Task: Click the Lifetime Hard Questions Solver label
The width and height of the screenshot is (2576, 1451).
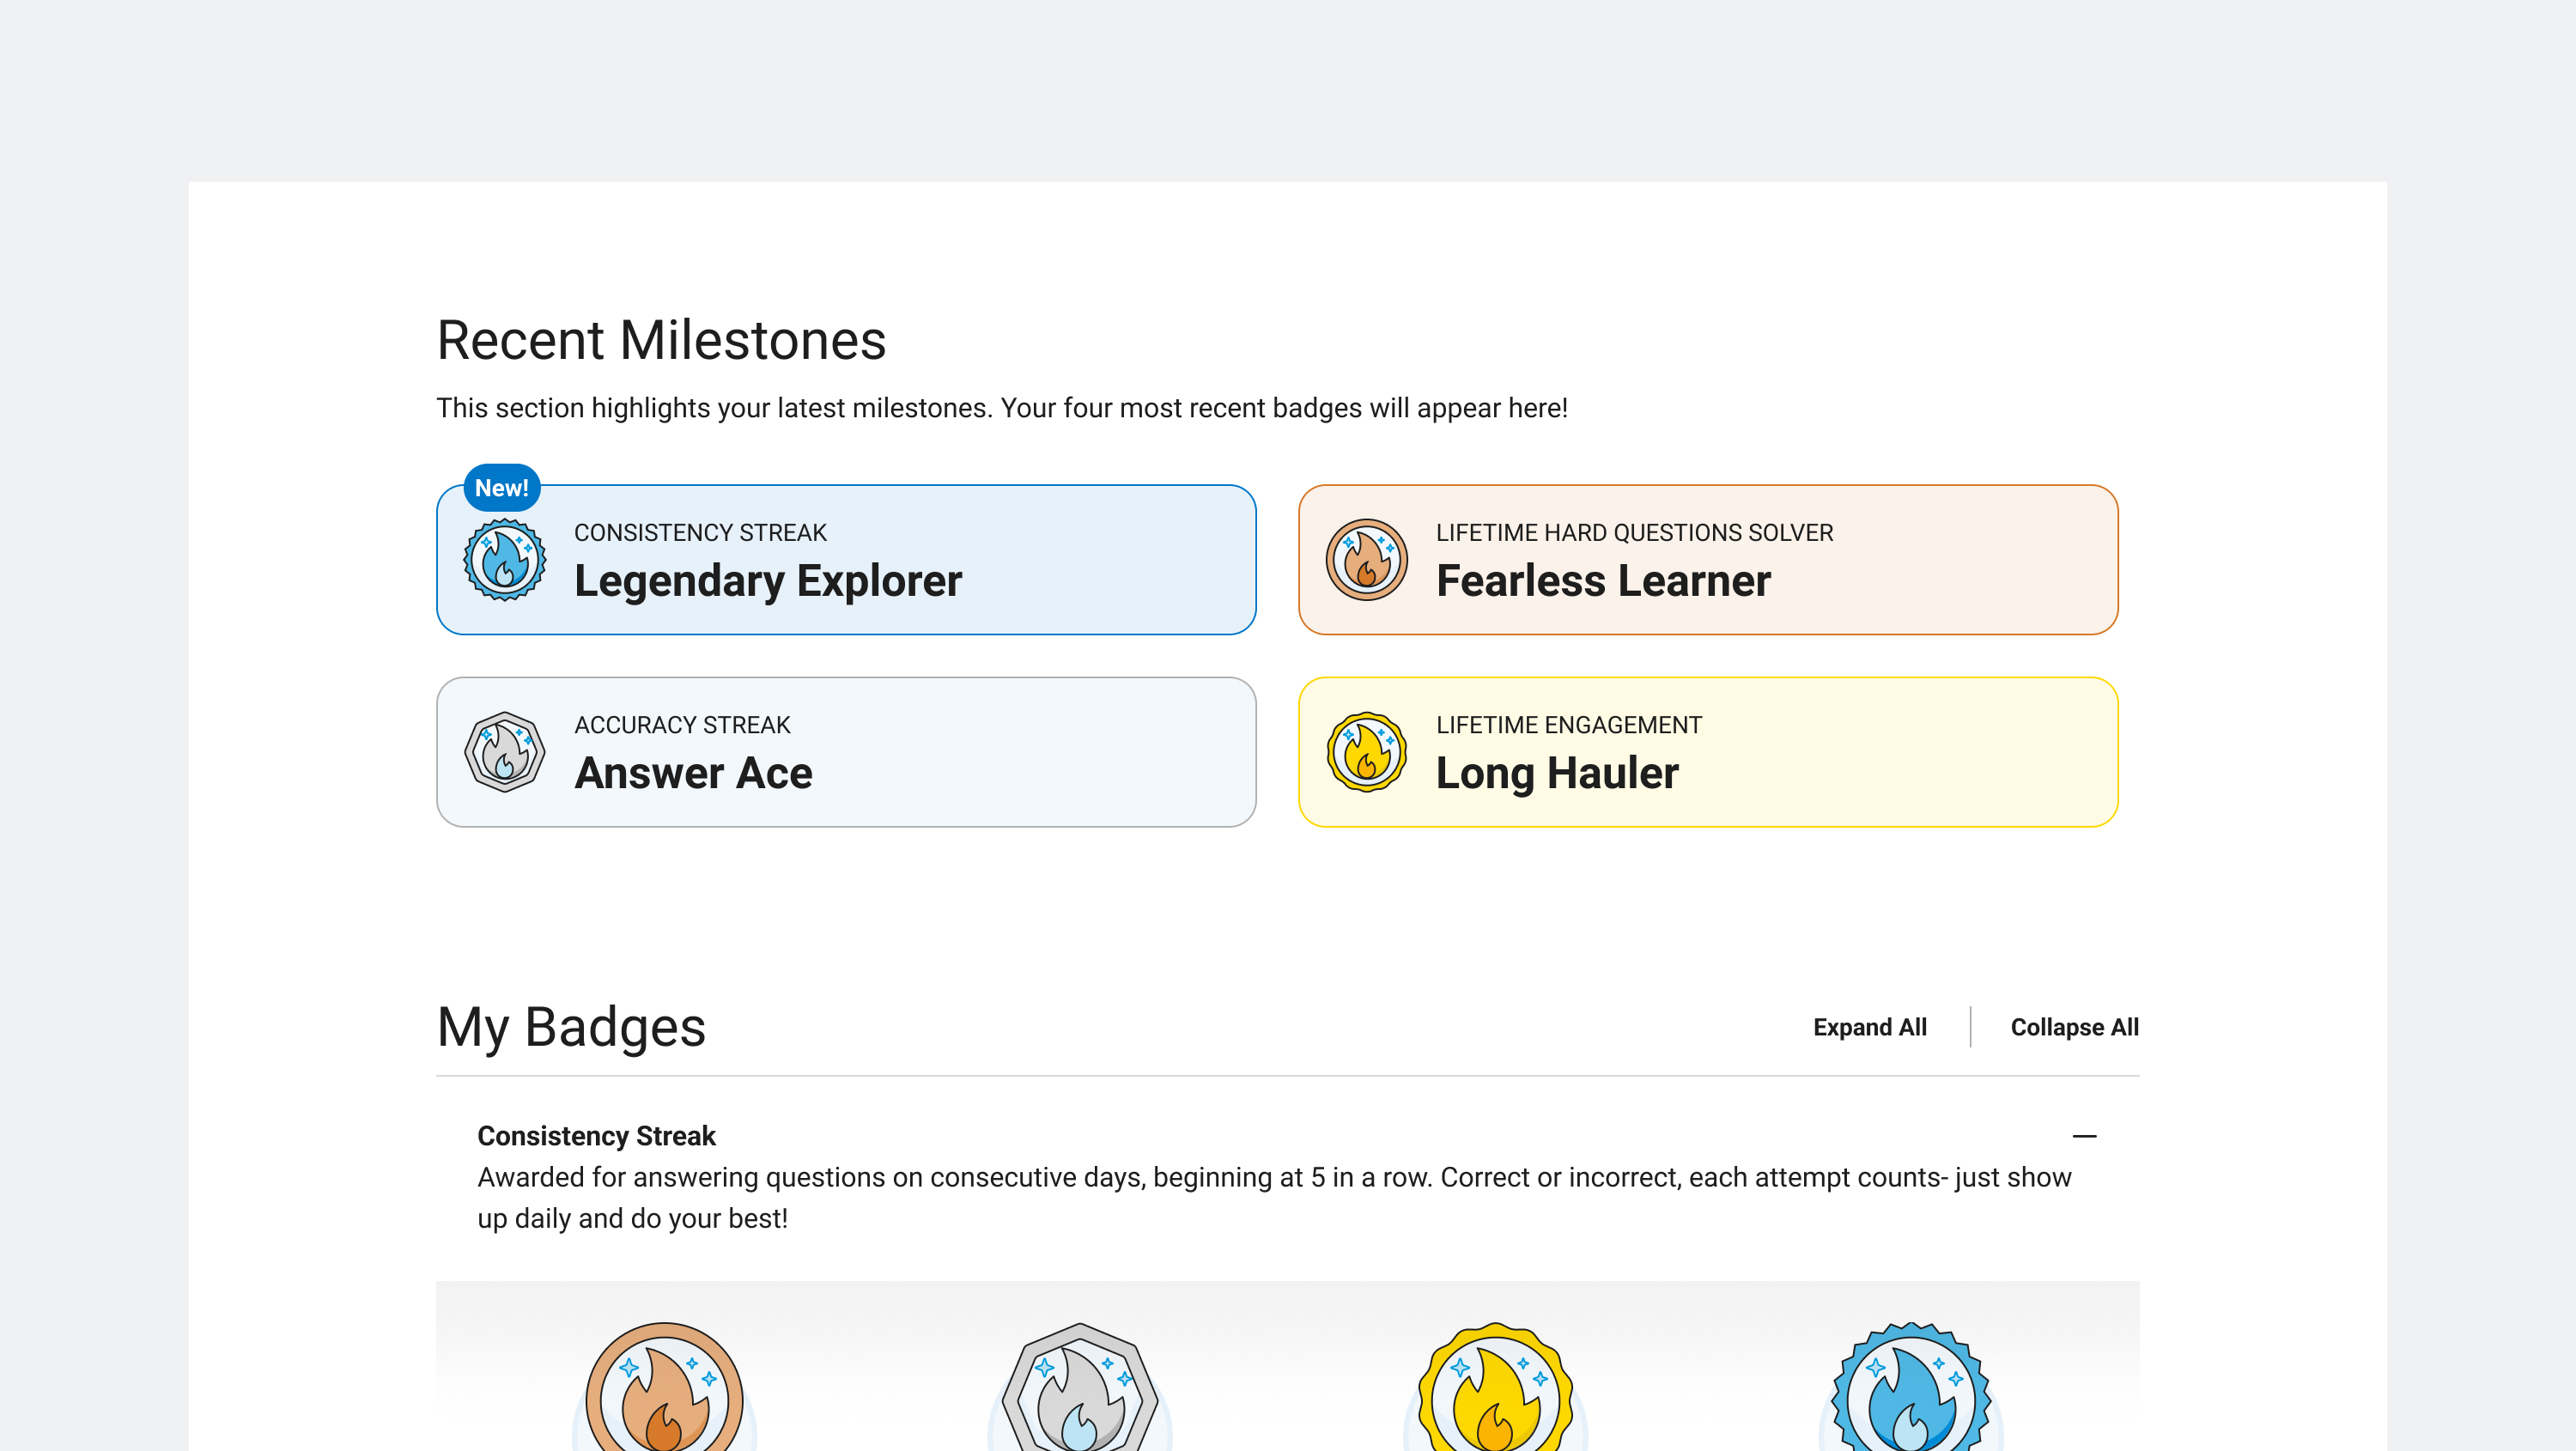Action: [1634, 533]
